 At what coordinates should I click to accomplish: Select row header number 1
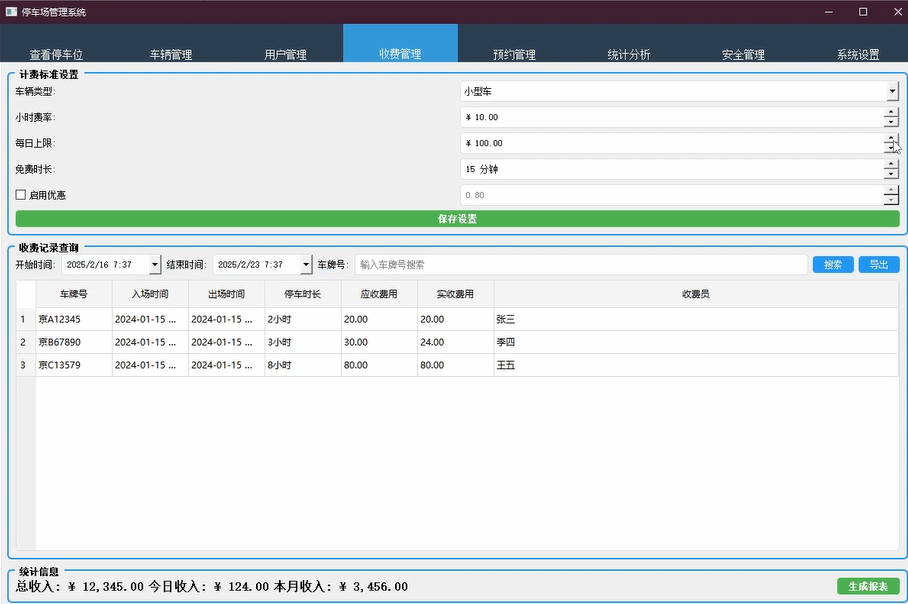[25, 319]
